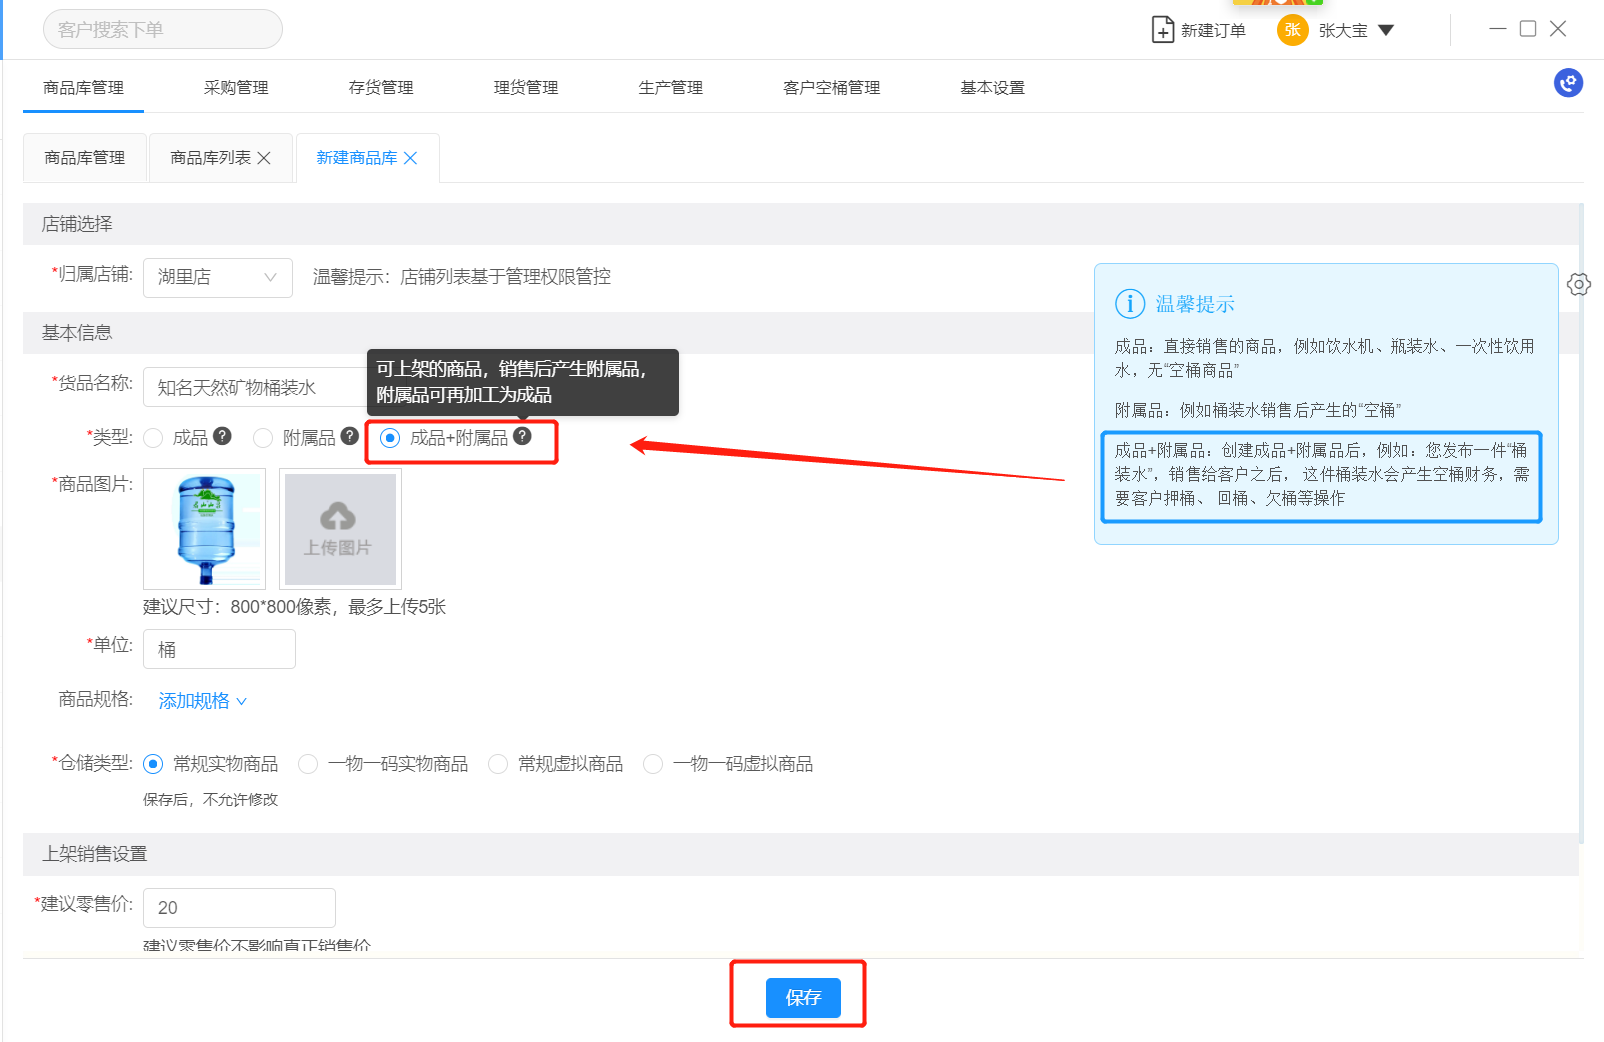This screenshot has height=1042, width=1604.
Task: Click the help icon next to 成品
Action: pyautogui.click(x=223, y=436)
